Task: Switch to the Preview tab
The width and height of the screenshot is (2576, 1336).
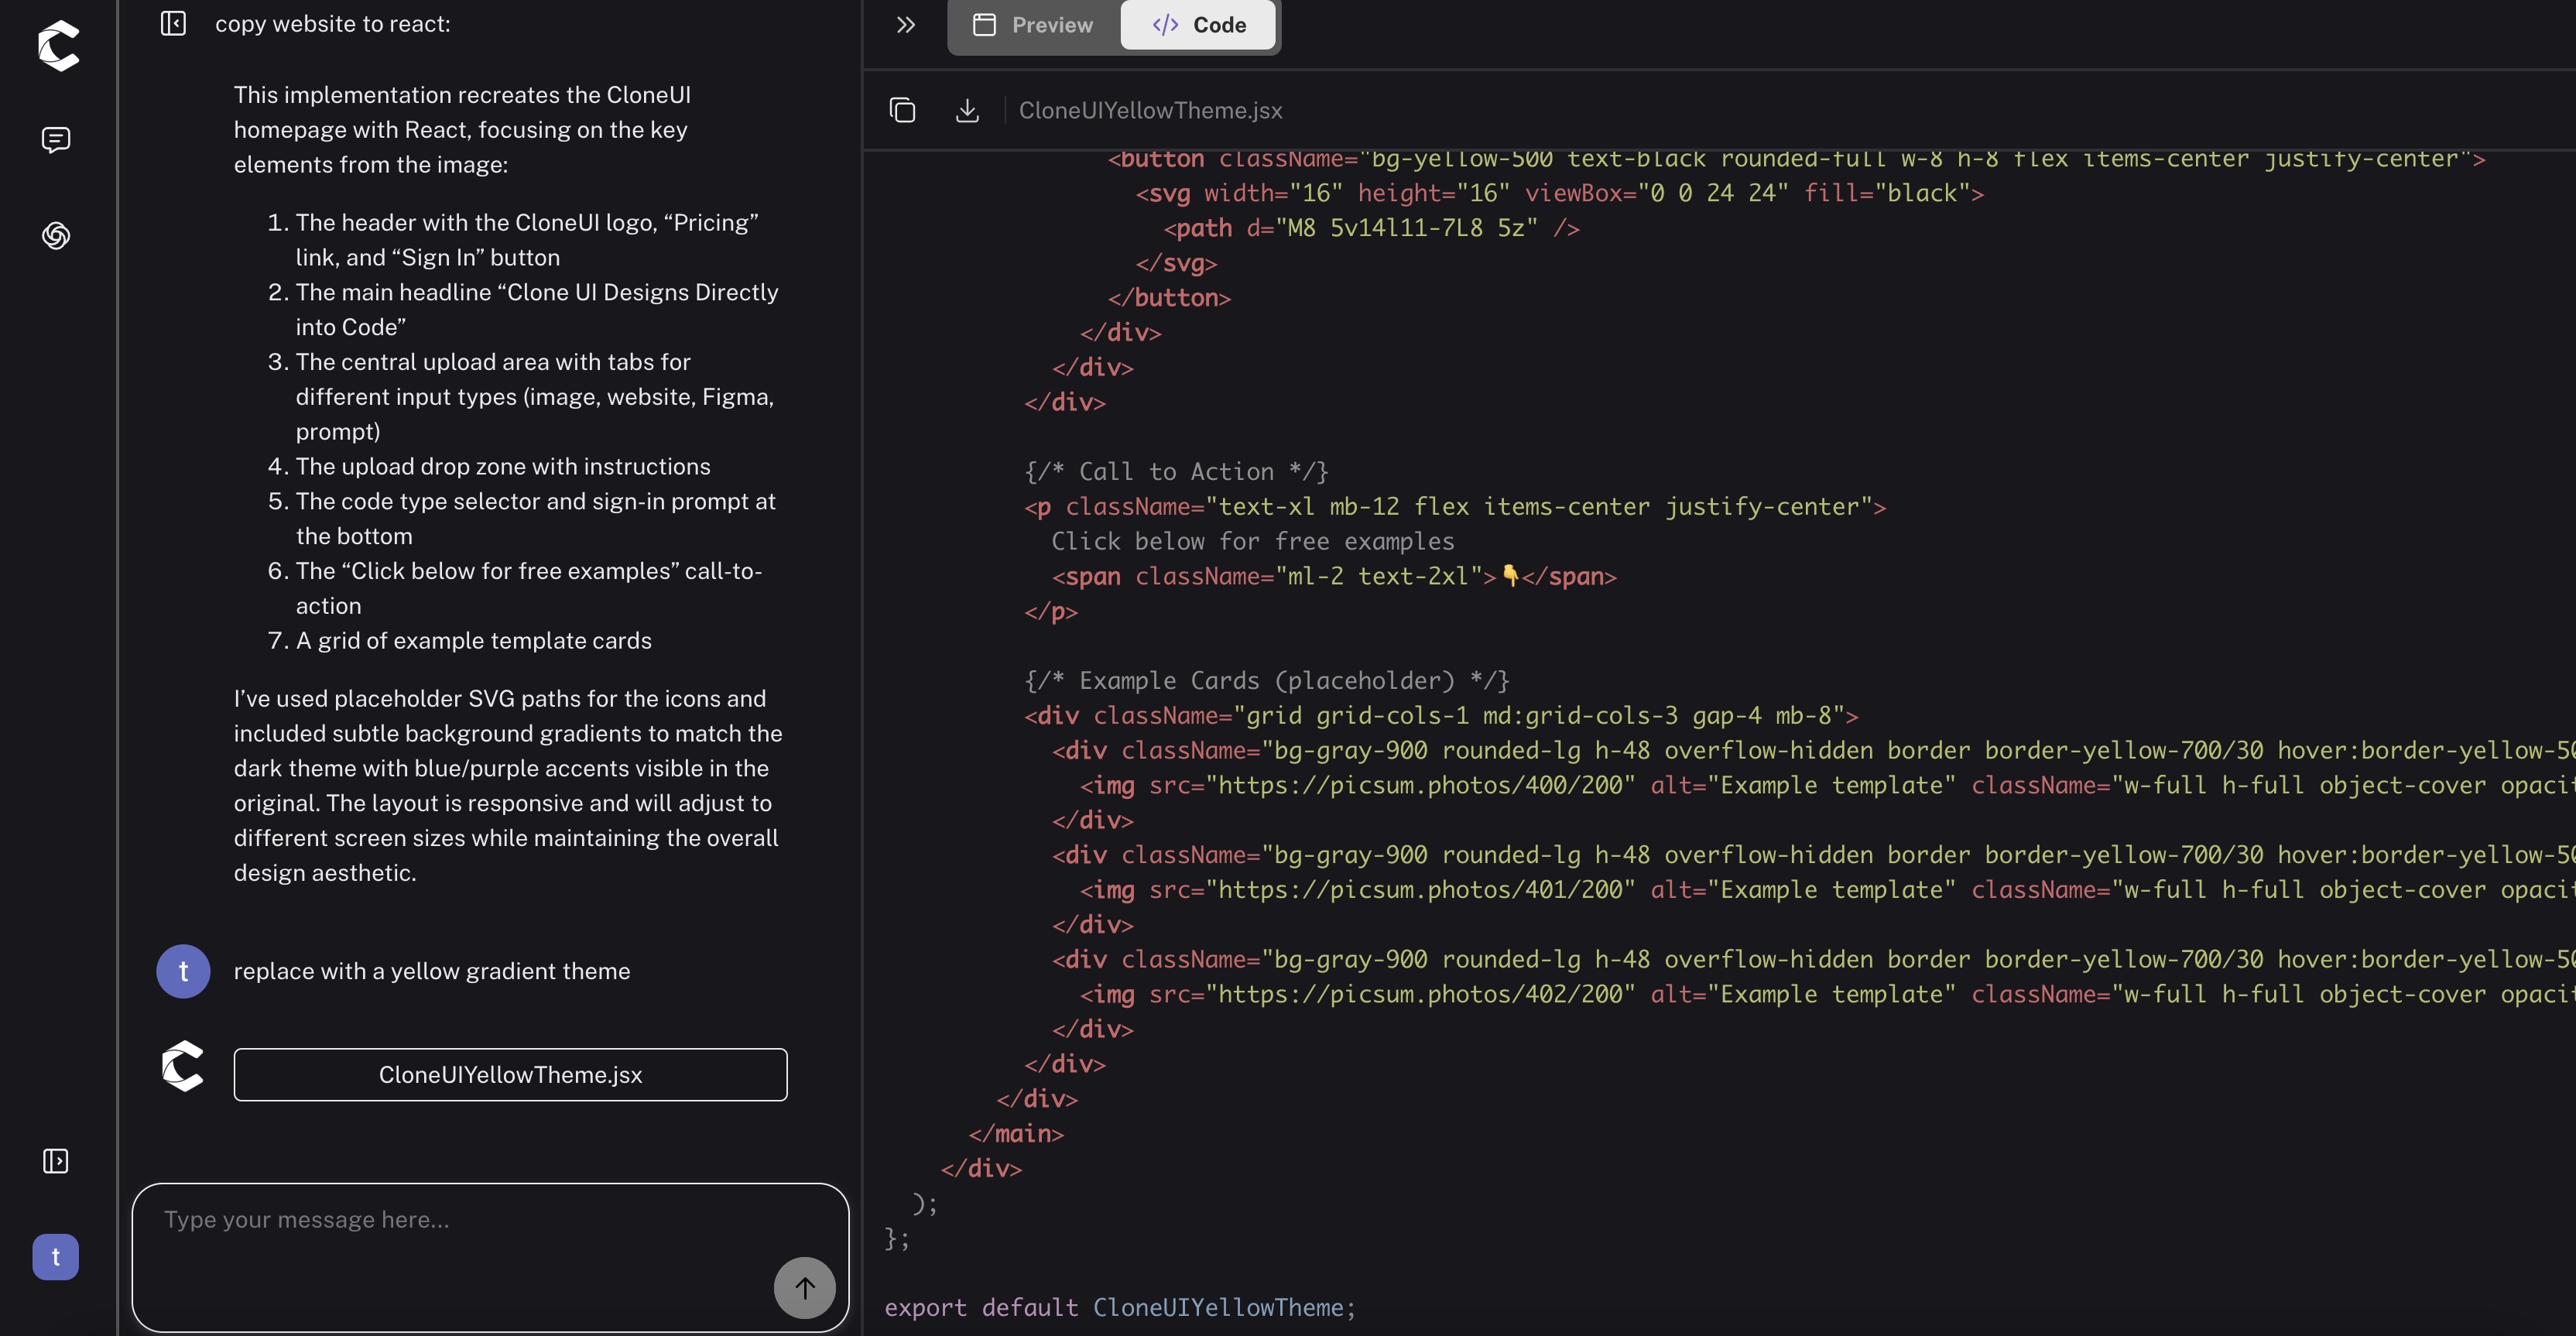Action: point(1034,25)
